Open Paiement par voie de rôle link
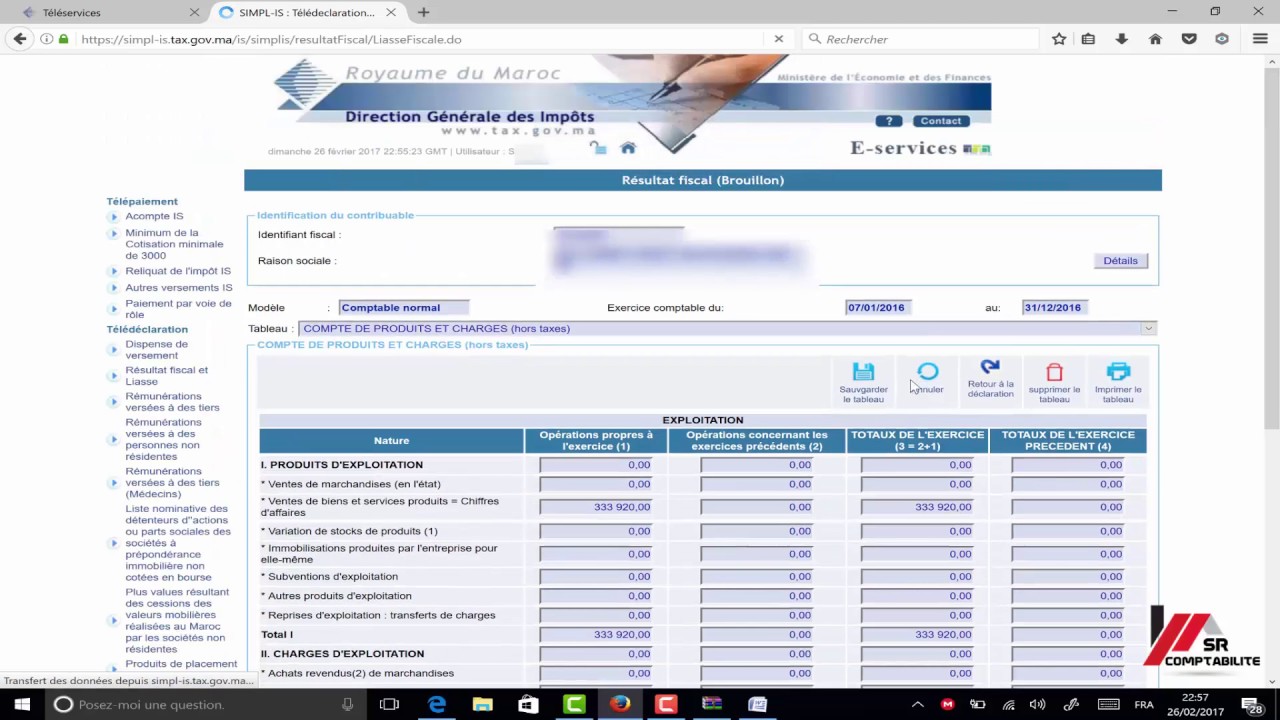The image size is (1280, 720). (x=178, y=309)
